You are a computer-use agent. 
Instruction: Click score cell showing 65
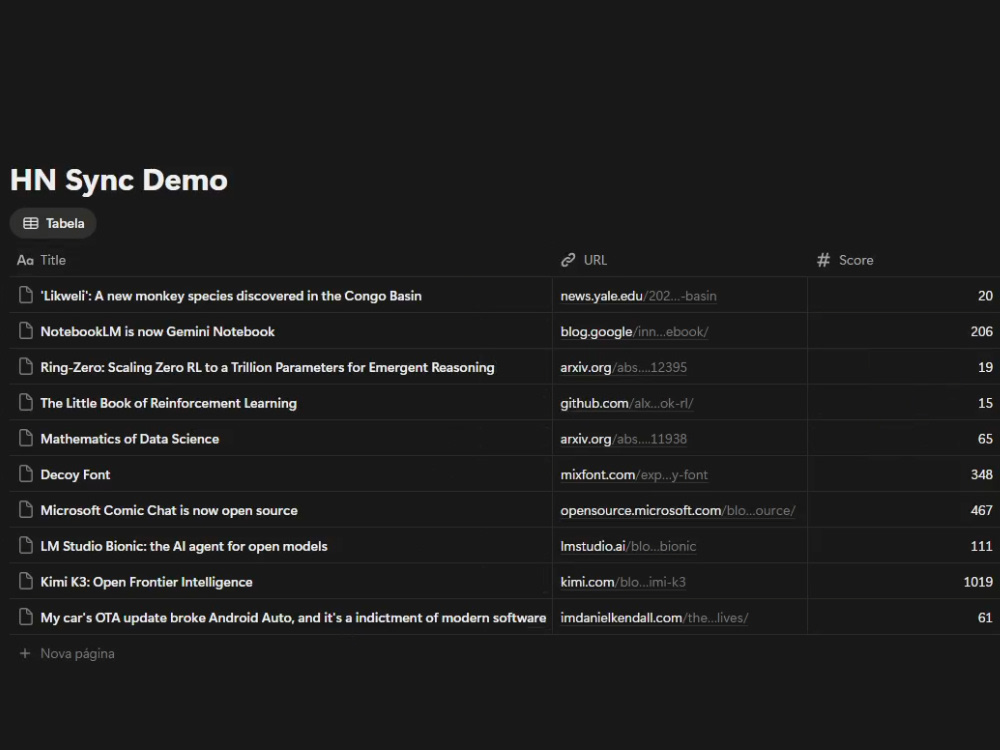(904, 438)
